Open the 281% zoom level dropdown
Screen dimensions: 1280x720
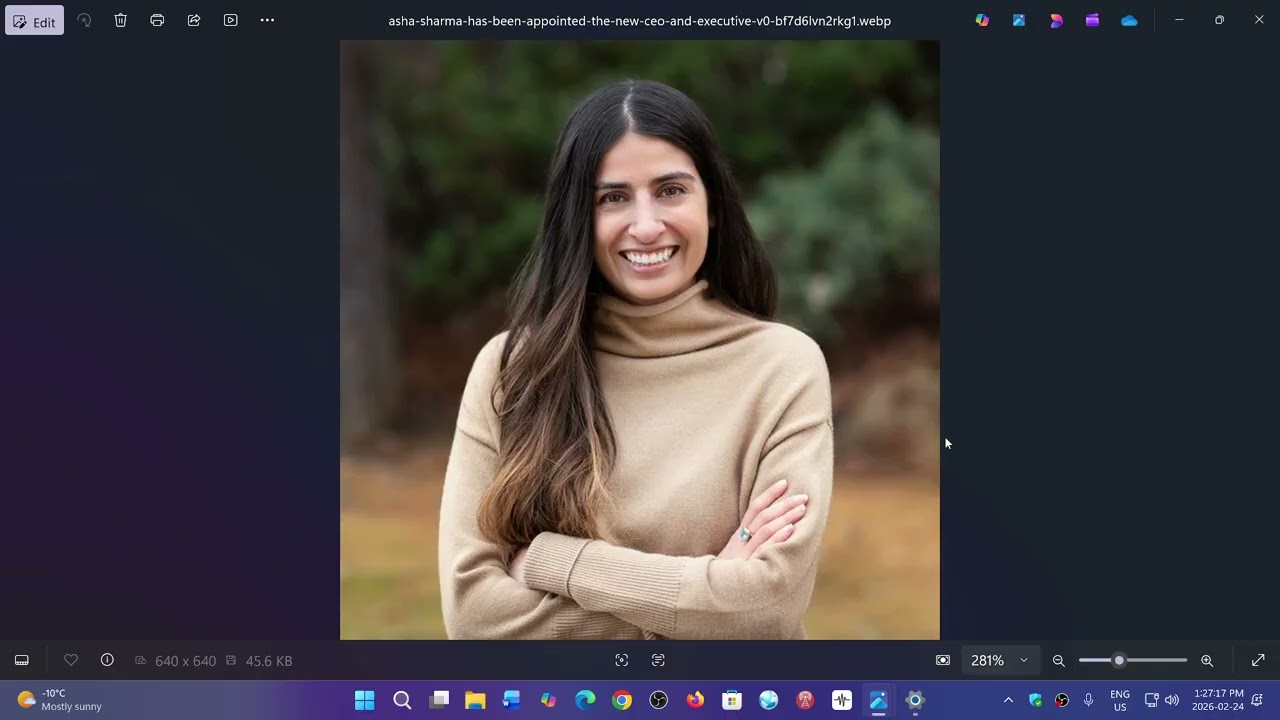[999, 660]
